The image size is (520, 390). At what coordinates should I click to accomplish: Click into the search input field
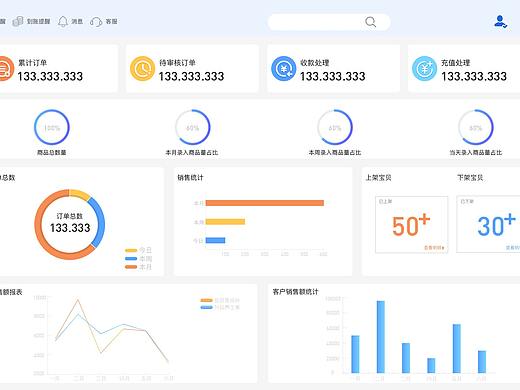pyautogui.click(x=329, y=22)
